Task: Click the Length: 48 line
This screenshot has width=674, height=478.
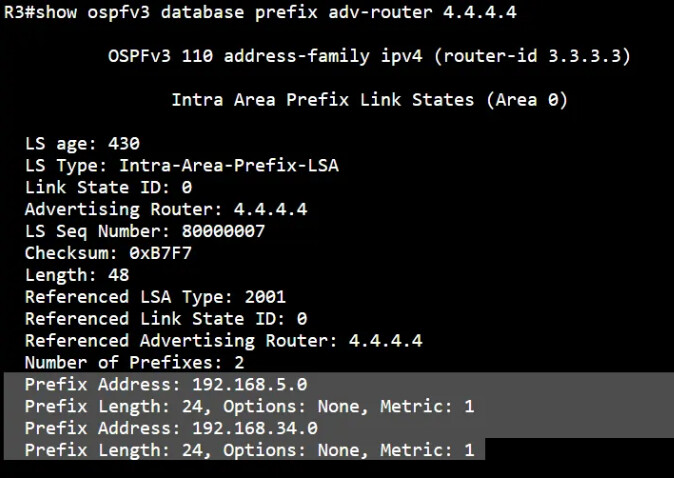Action: click(77, 275)
